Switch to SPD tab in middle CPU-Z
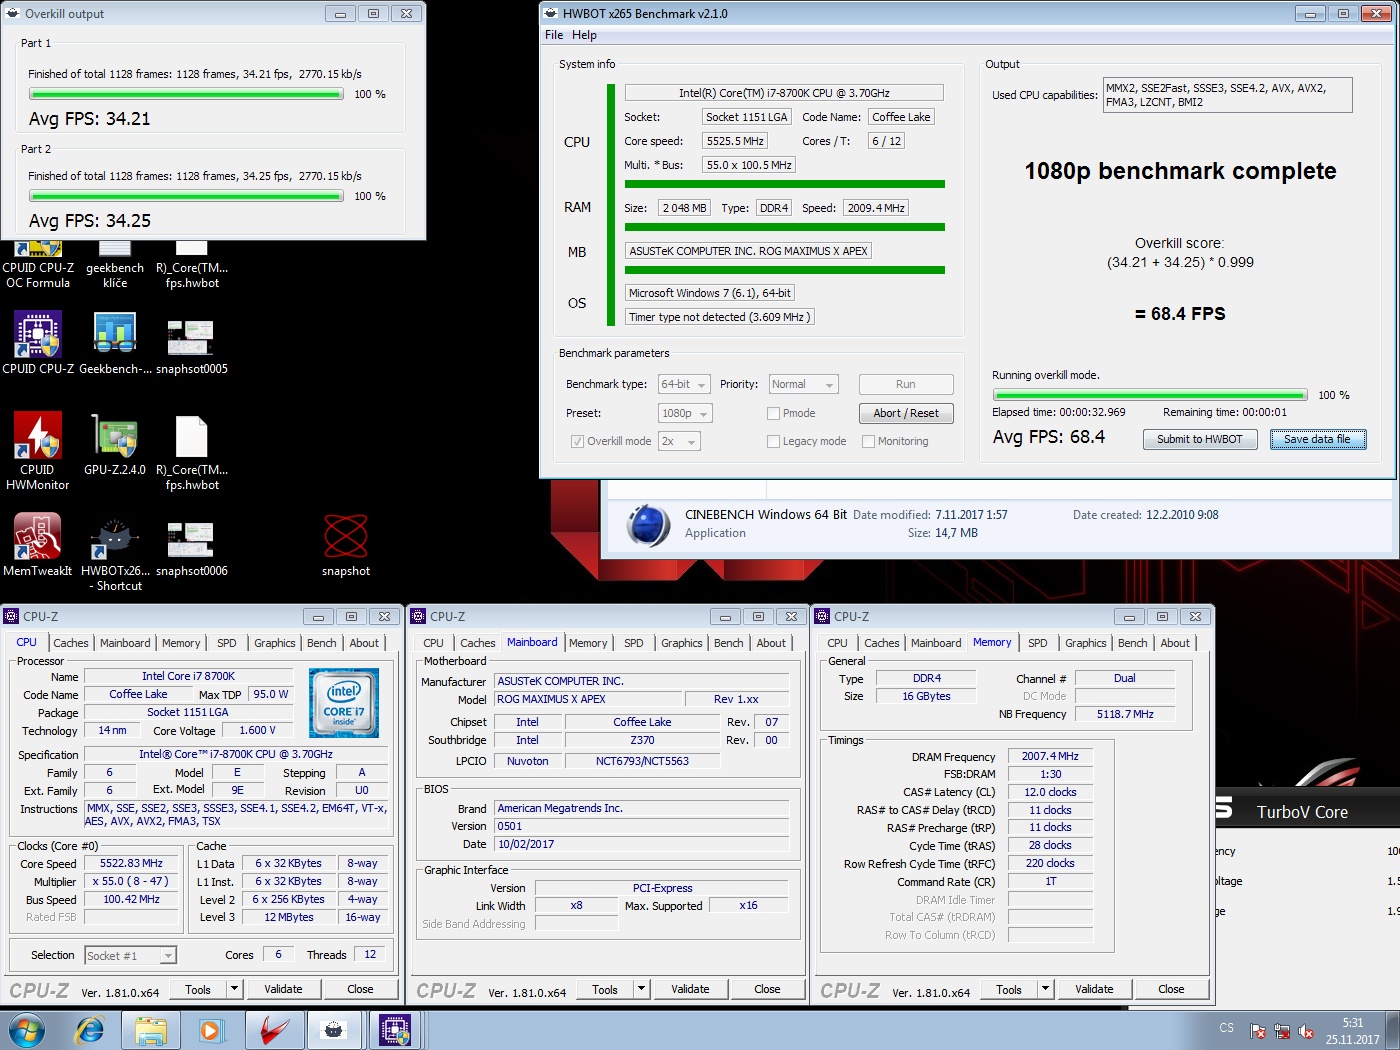 pos(634,643)
